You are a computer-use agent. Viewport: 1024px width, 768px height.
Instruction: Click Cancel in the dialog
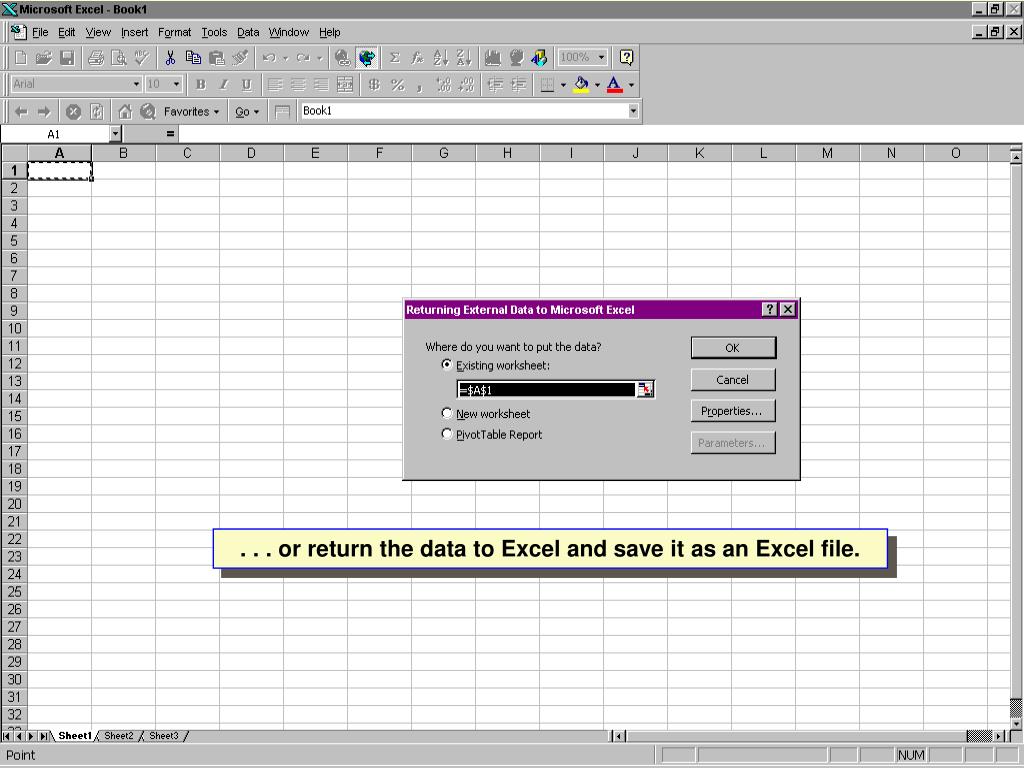[733, 379]
